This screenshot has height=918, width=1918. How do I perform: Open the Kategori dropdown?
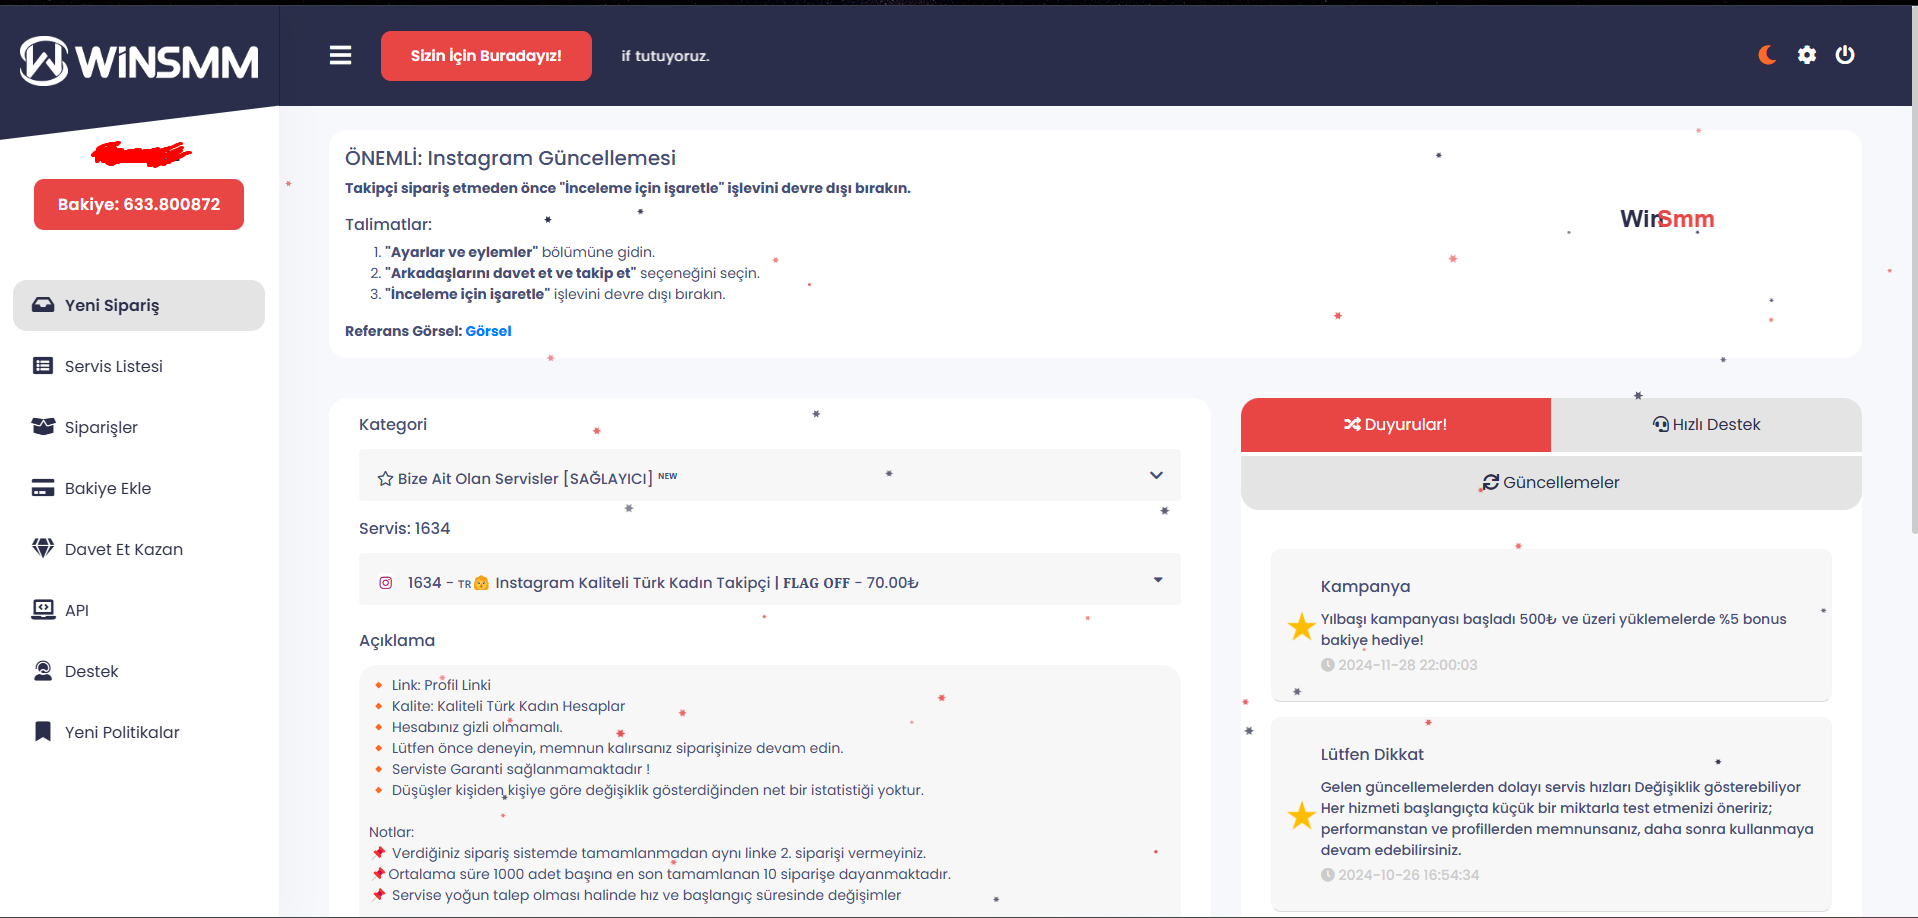coord(770,475)
